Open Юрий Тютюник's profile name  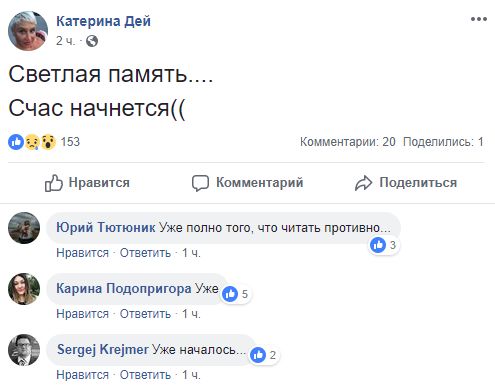(106, 228)
